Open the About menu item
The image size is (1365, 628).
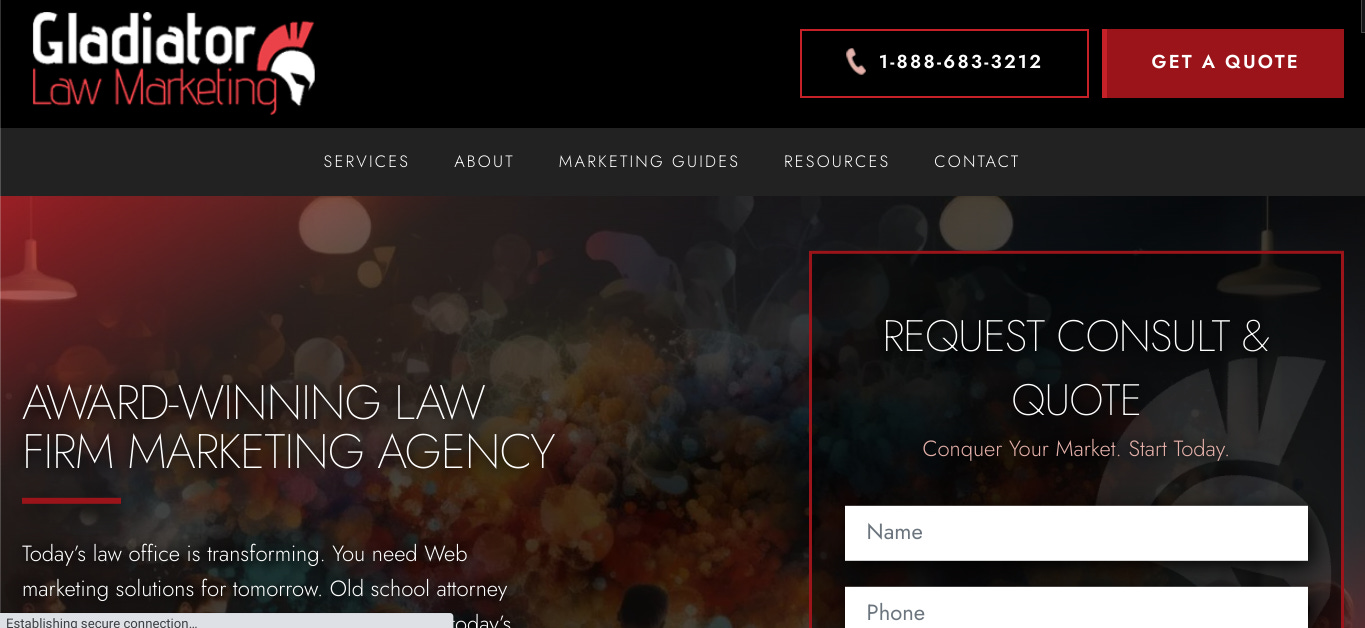[484, 161]
